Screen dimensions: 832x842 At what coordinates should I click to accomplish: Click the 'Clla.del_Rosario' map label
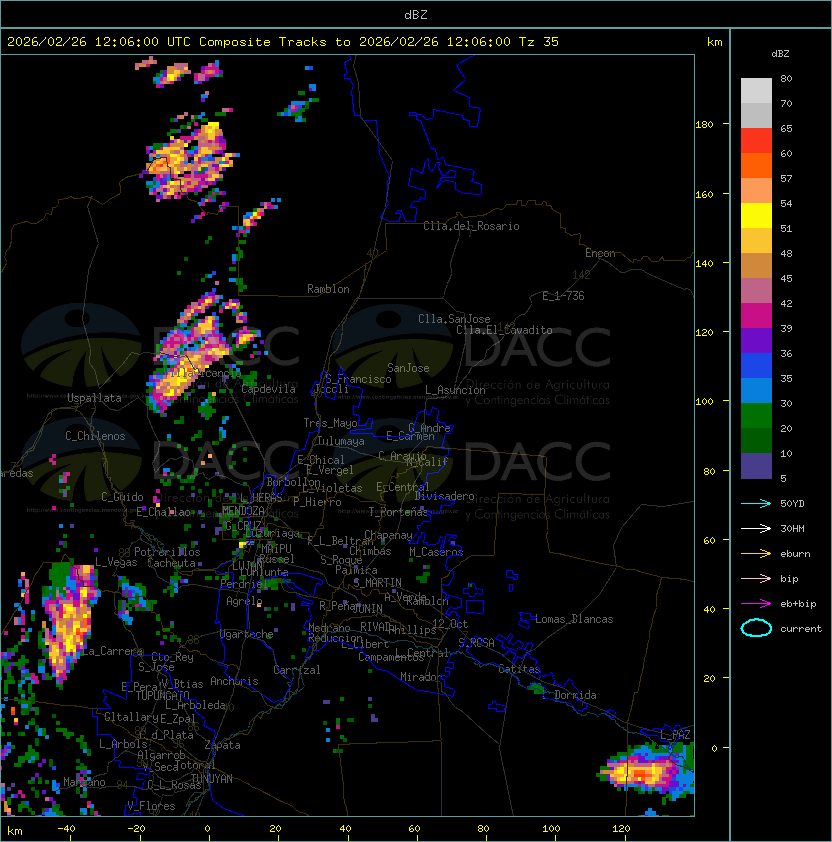click(x=471, y=226)
